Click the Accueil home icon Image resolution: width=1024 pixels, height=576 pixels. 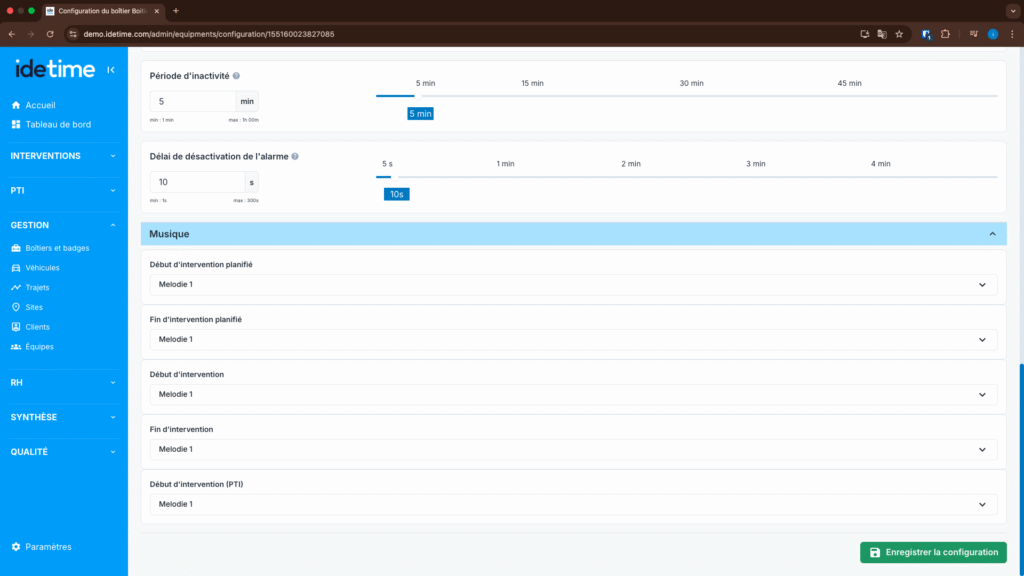click(x=16, y=105)
